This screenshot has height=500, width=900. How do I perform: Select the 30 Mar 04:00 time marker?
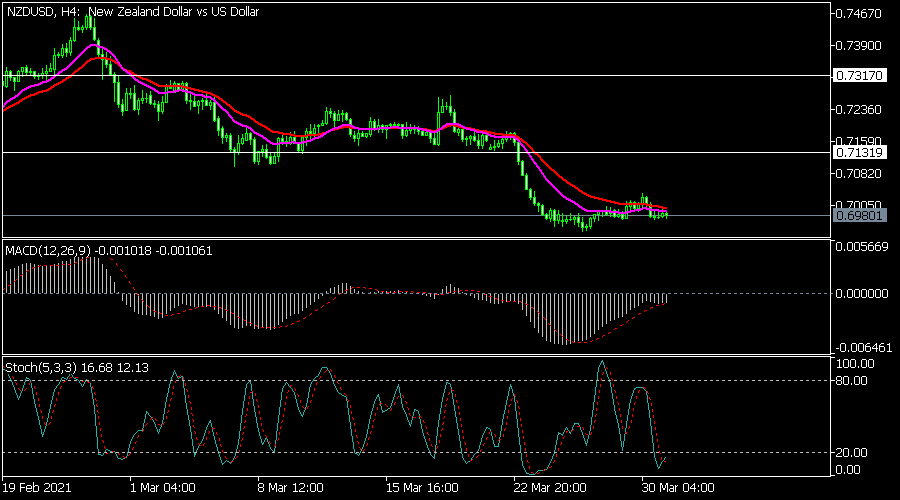677,489
